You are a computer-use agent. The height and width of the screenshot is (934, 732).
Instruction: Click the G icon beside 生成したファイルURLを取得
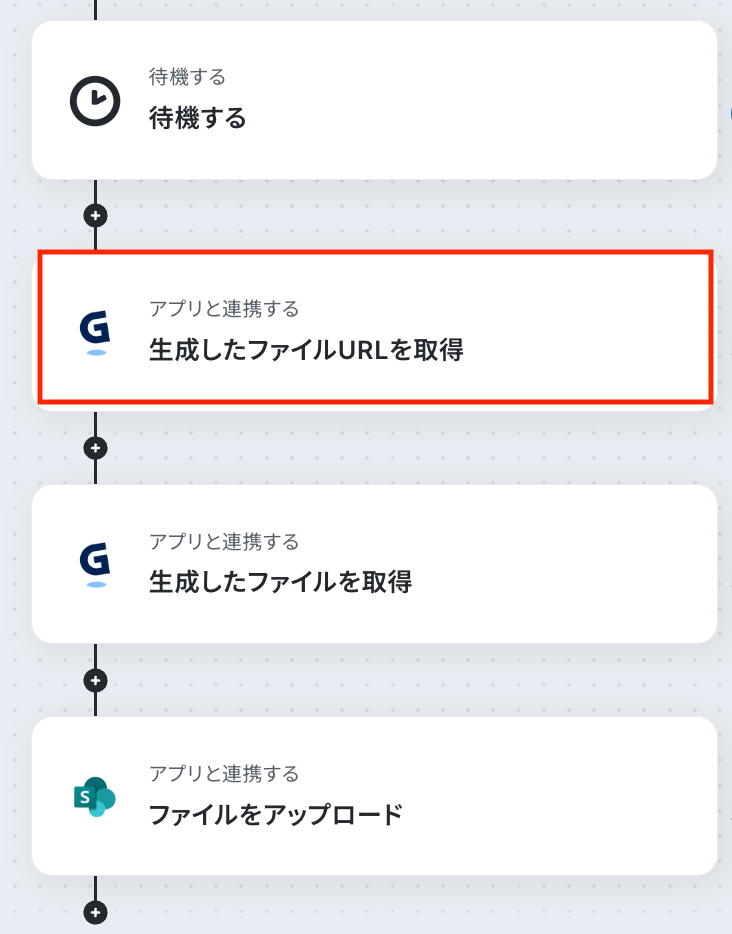pos(95,332)
